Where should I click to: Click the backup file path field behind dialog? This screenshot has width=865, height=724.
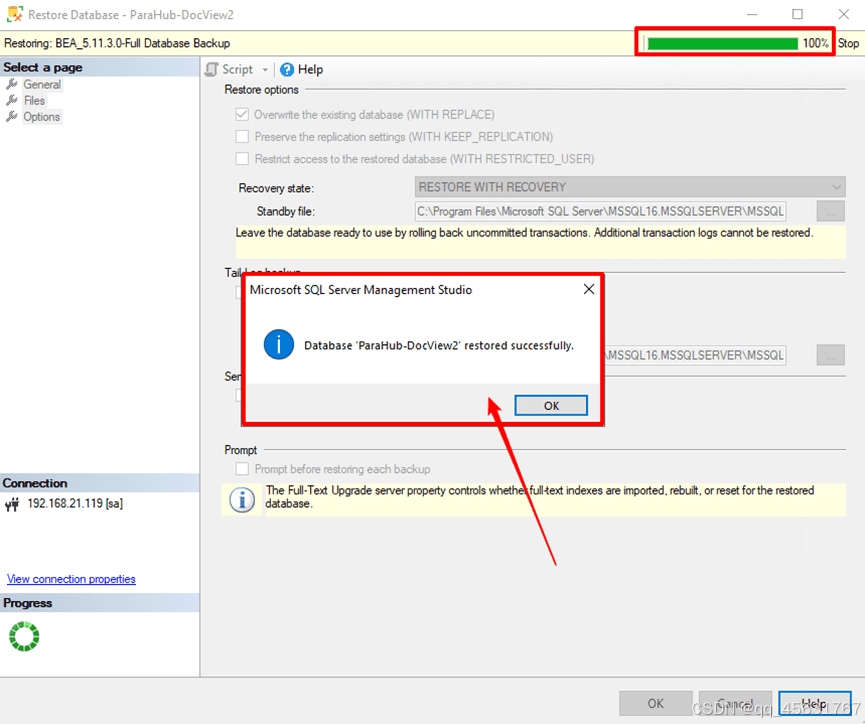[696, 355]
